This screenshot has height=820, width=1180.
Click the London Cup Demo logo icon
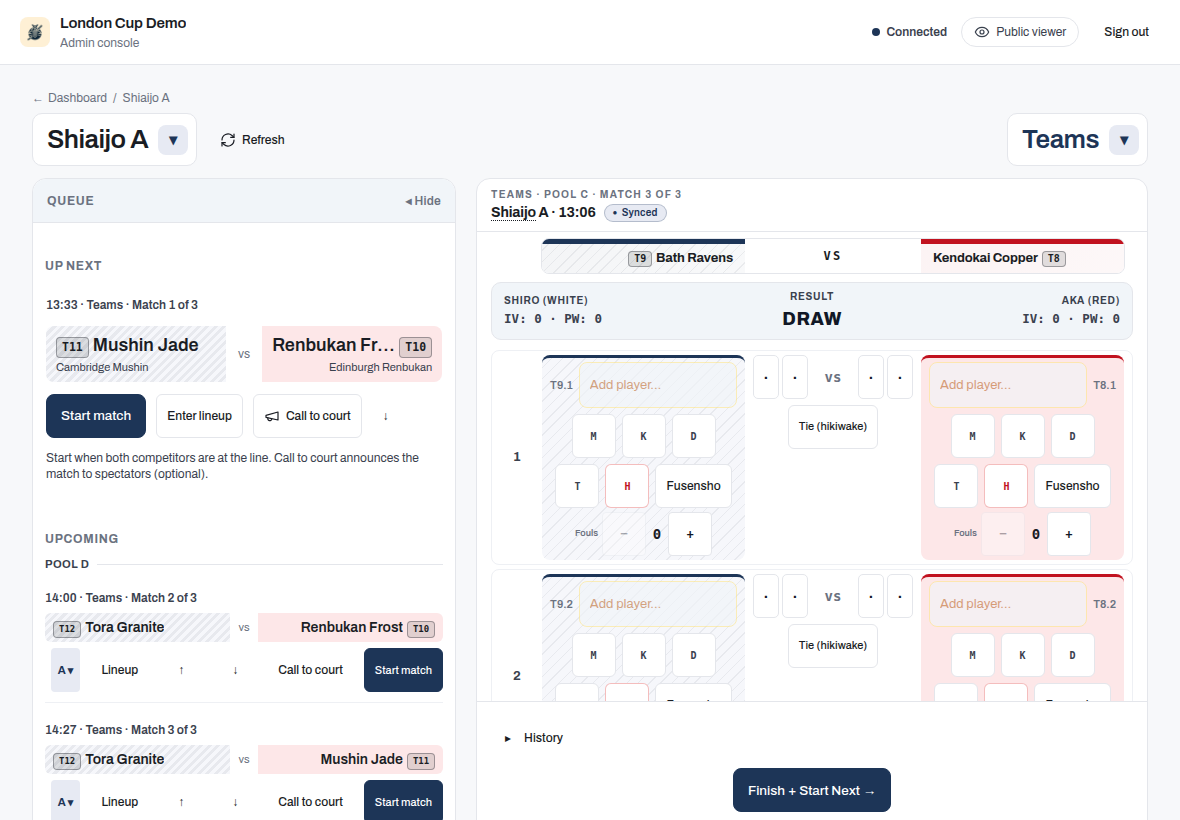pos(35,32)
